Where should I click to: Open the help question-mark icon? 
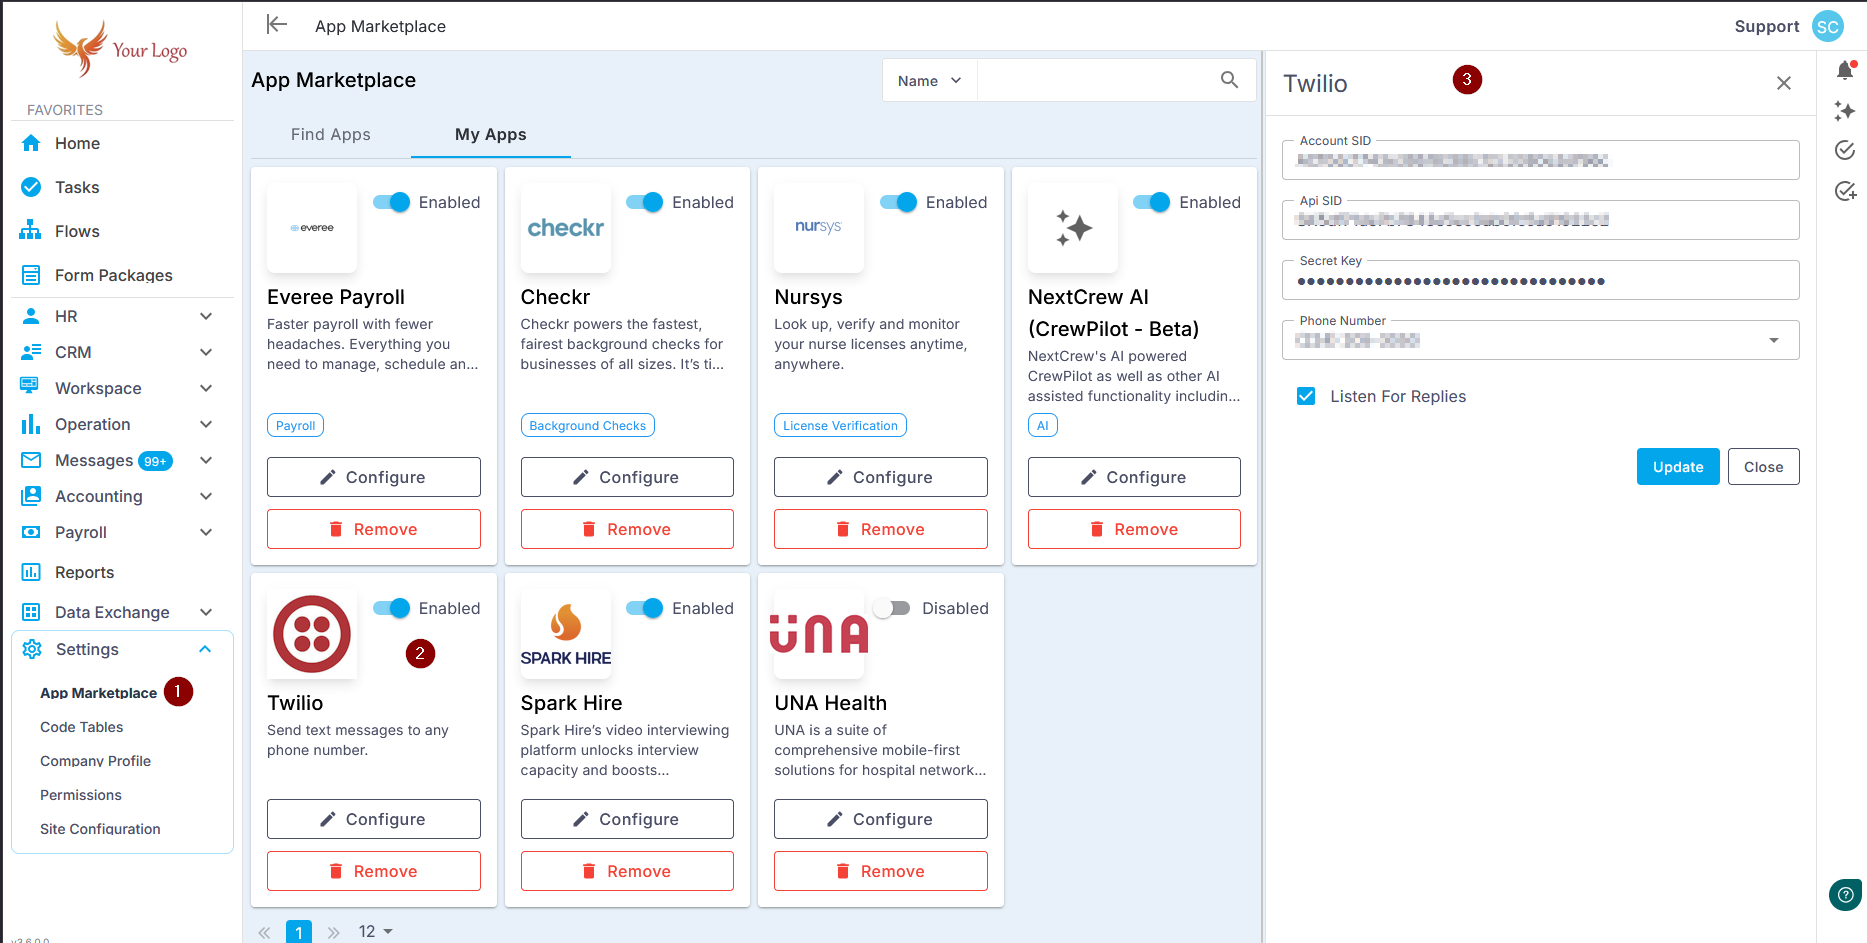coord(1845,895)
